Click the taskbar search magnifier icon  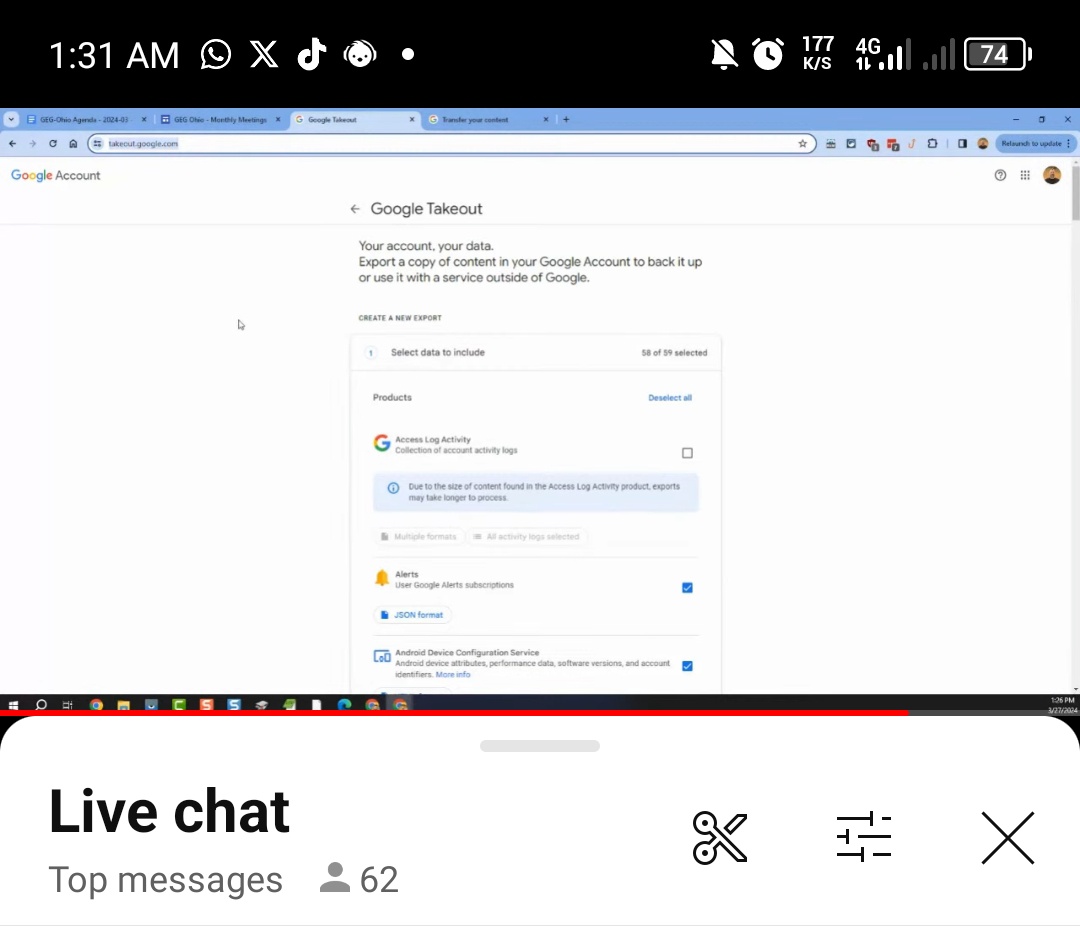(x=41, y=705)
